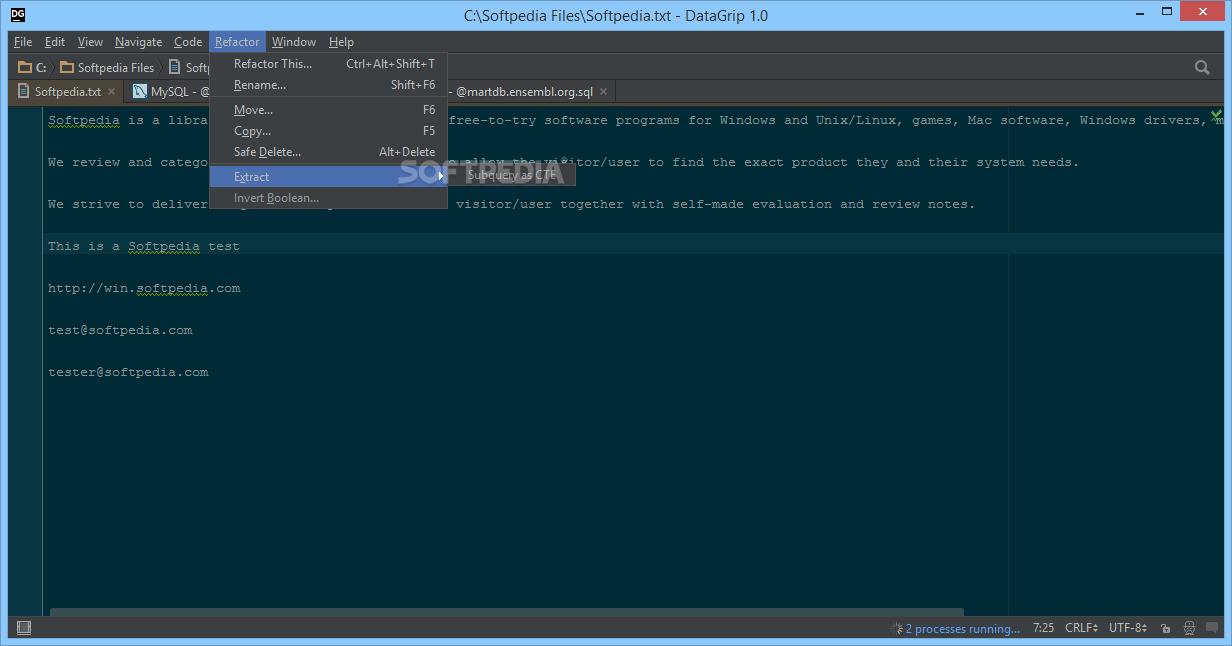The height and width of the screenshot is (646, 1232).
Task: Open the File menu
Action: point(23,42)
